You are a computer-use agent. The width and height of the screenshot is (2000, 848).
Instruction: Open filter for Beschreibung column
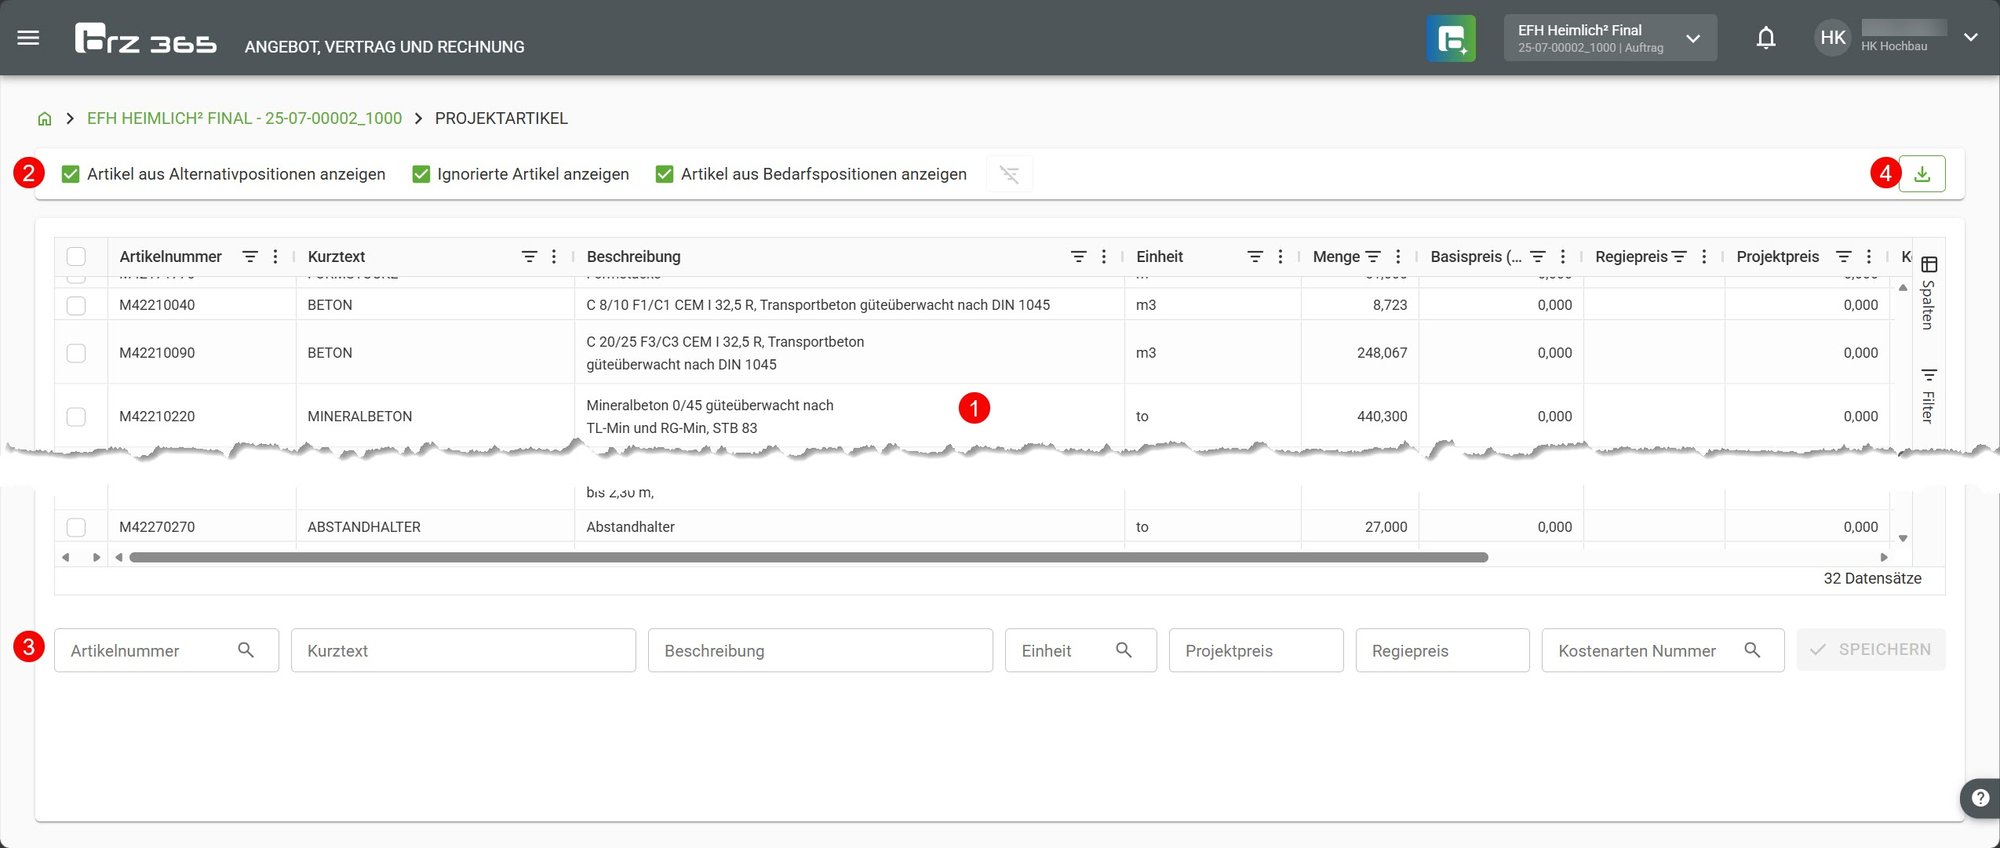(1079, 257)
